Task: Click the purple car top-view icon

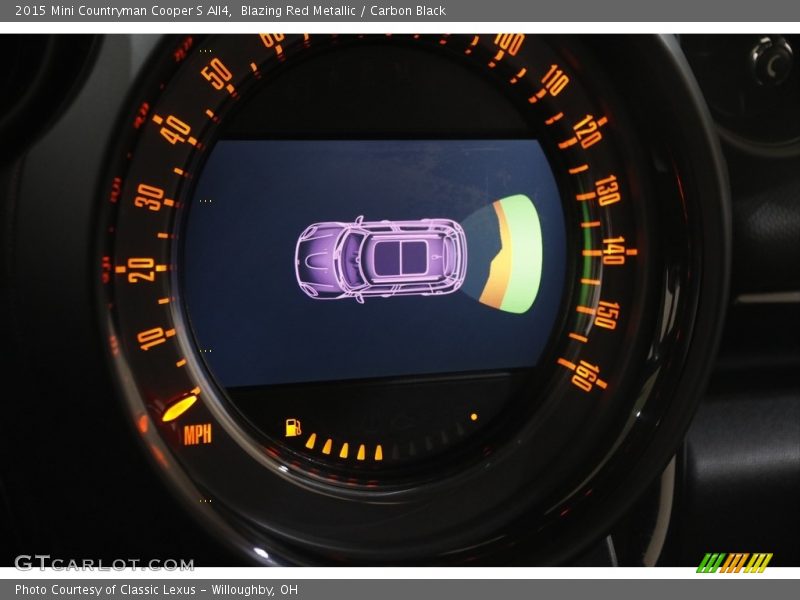Action: click(x=380, y=258)
